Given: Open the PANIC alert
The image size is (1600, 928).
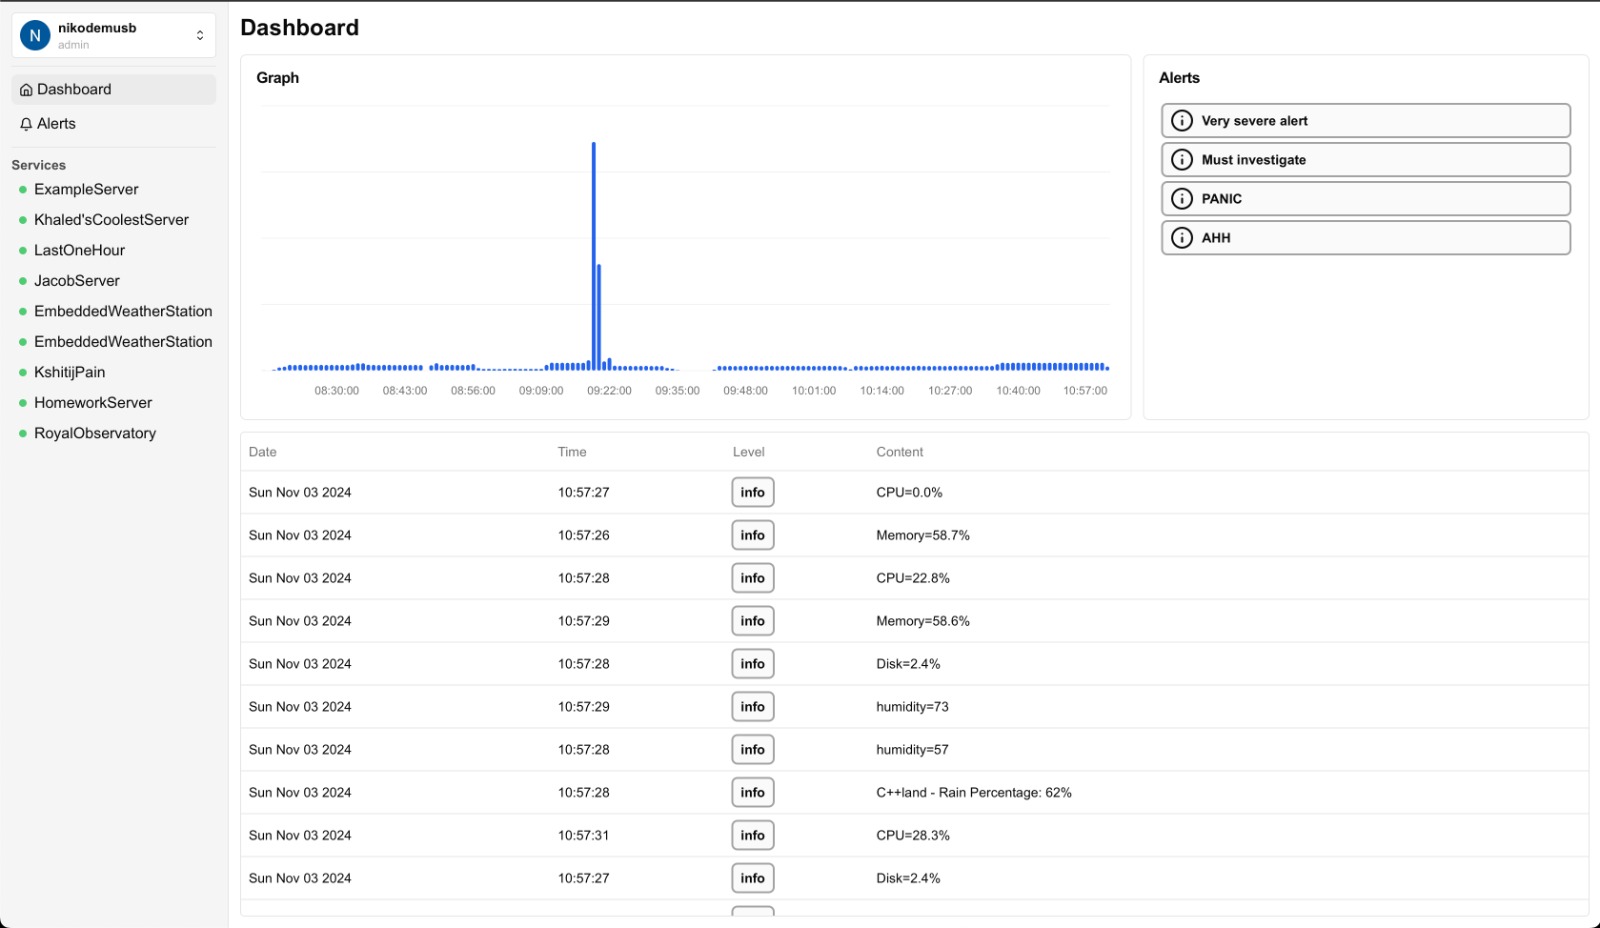Looking at the screenshot, I should pyautogui.click(x=1365, y=199).
